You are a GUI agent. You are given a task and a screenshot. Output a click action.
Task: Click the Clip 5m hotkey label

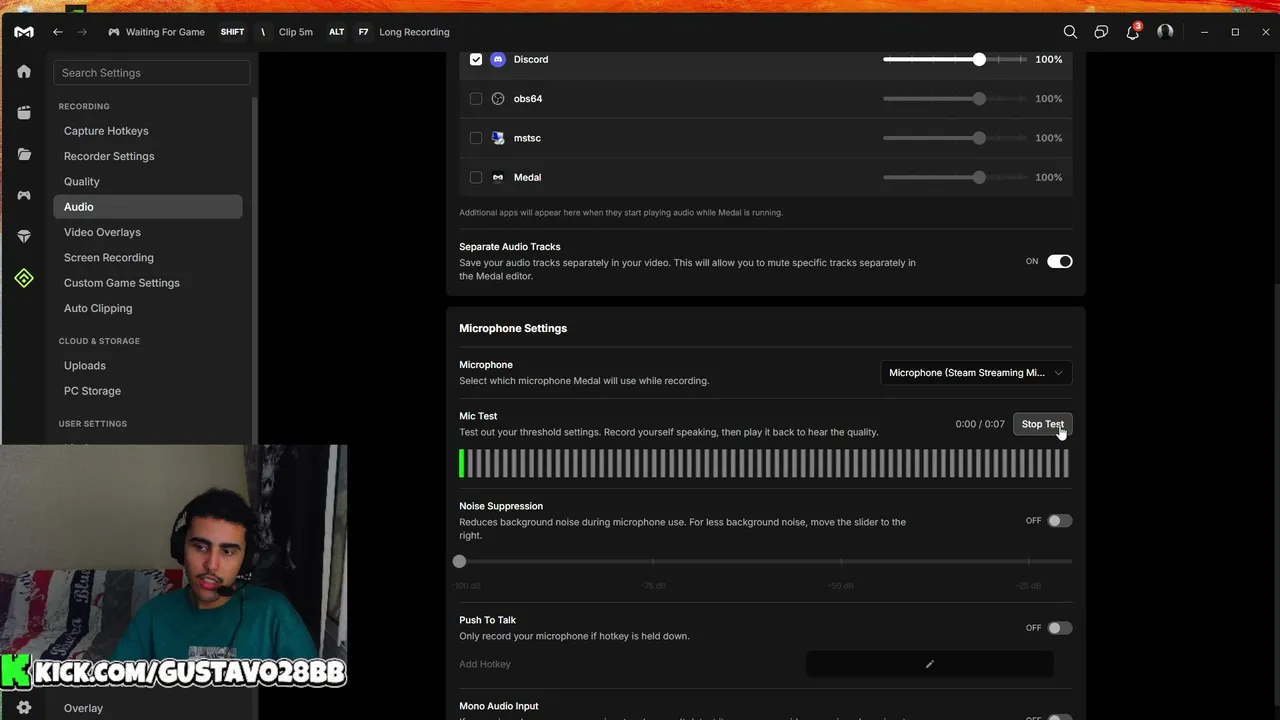click(296, 32)
